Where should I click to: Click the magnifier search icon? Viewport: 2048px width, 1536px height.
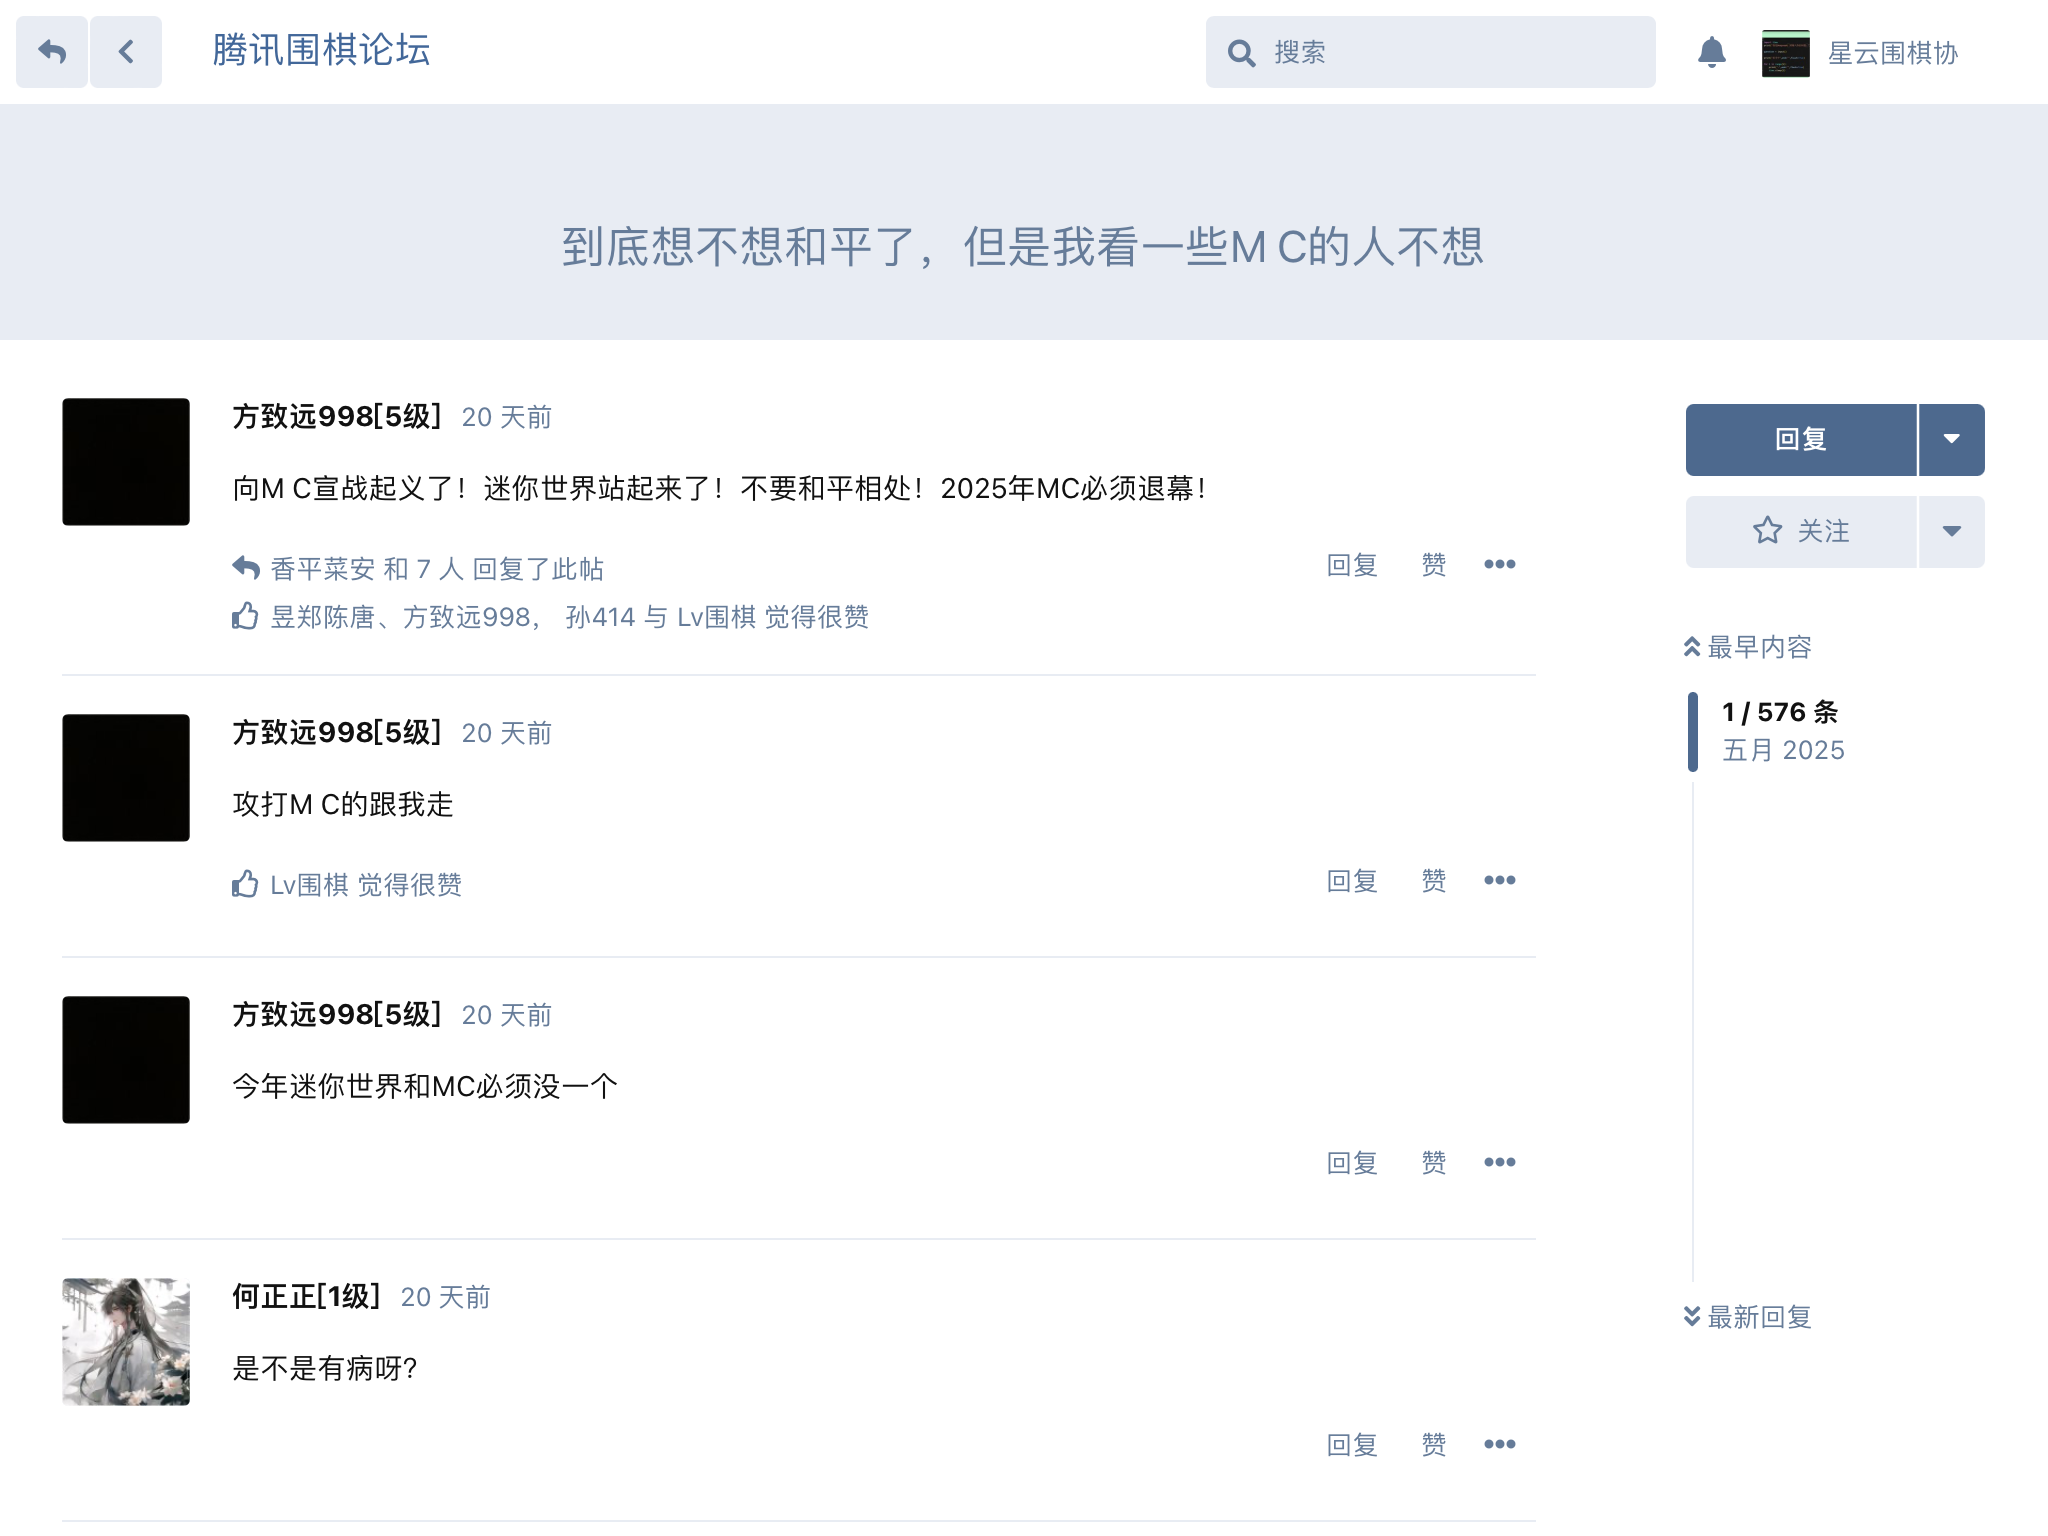[1241, 53]
